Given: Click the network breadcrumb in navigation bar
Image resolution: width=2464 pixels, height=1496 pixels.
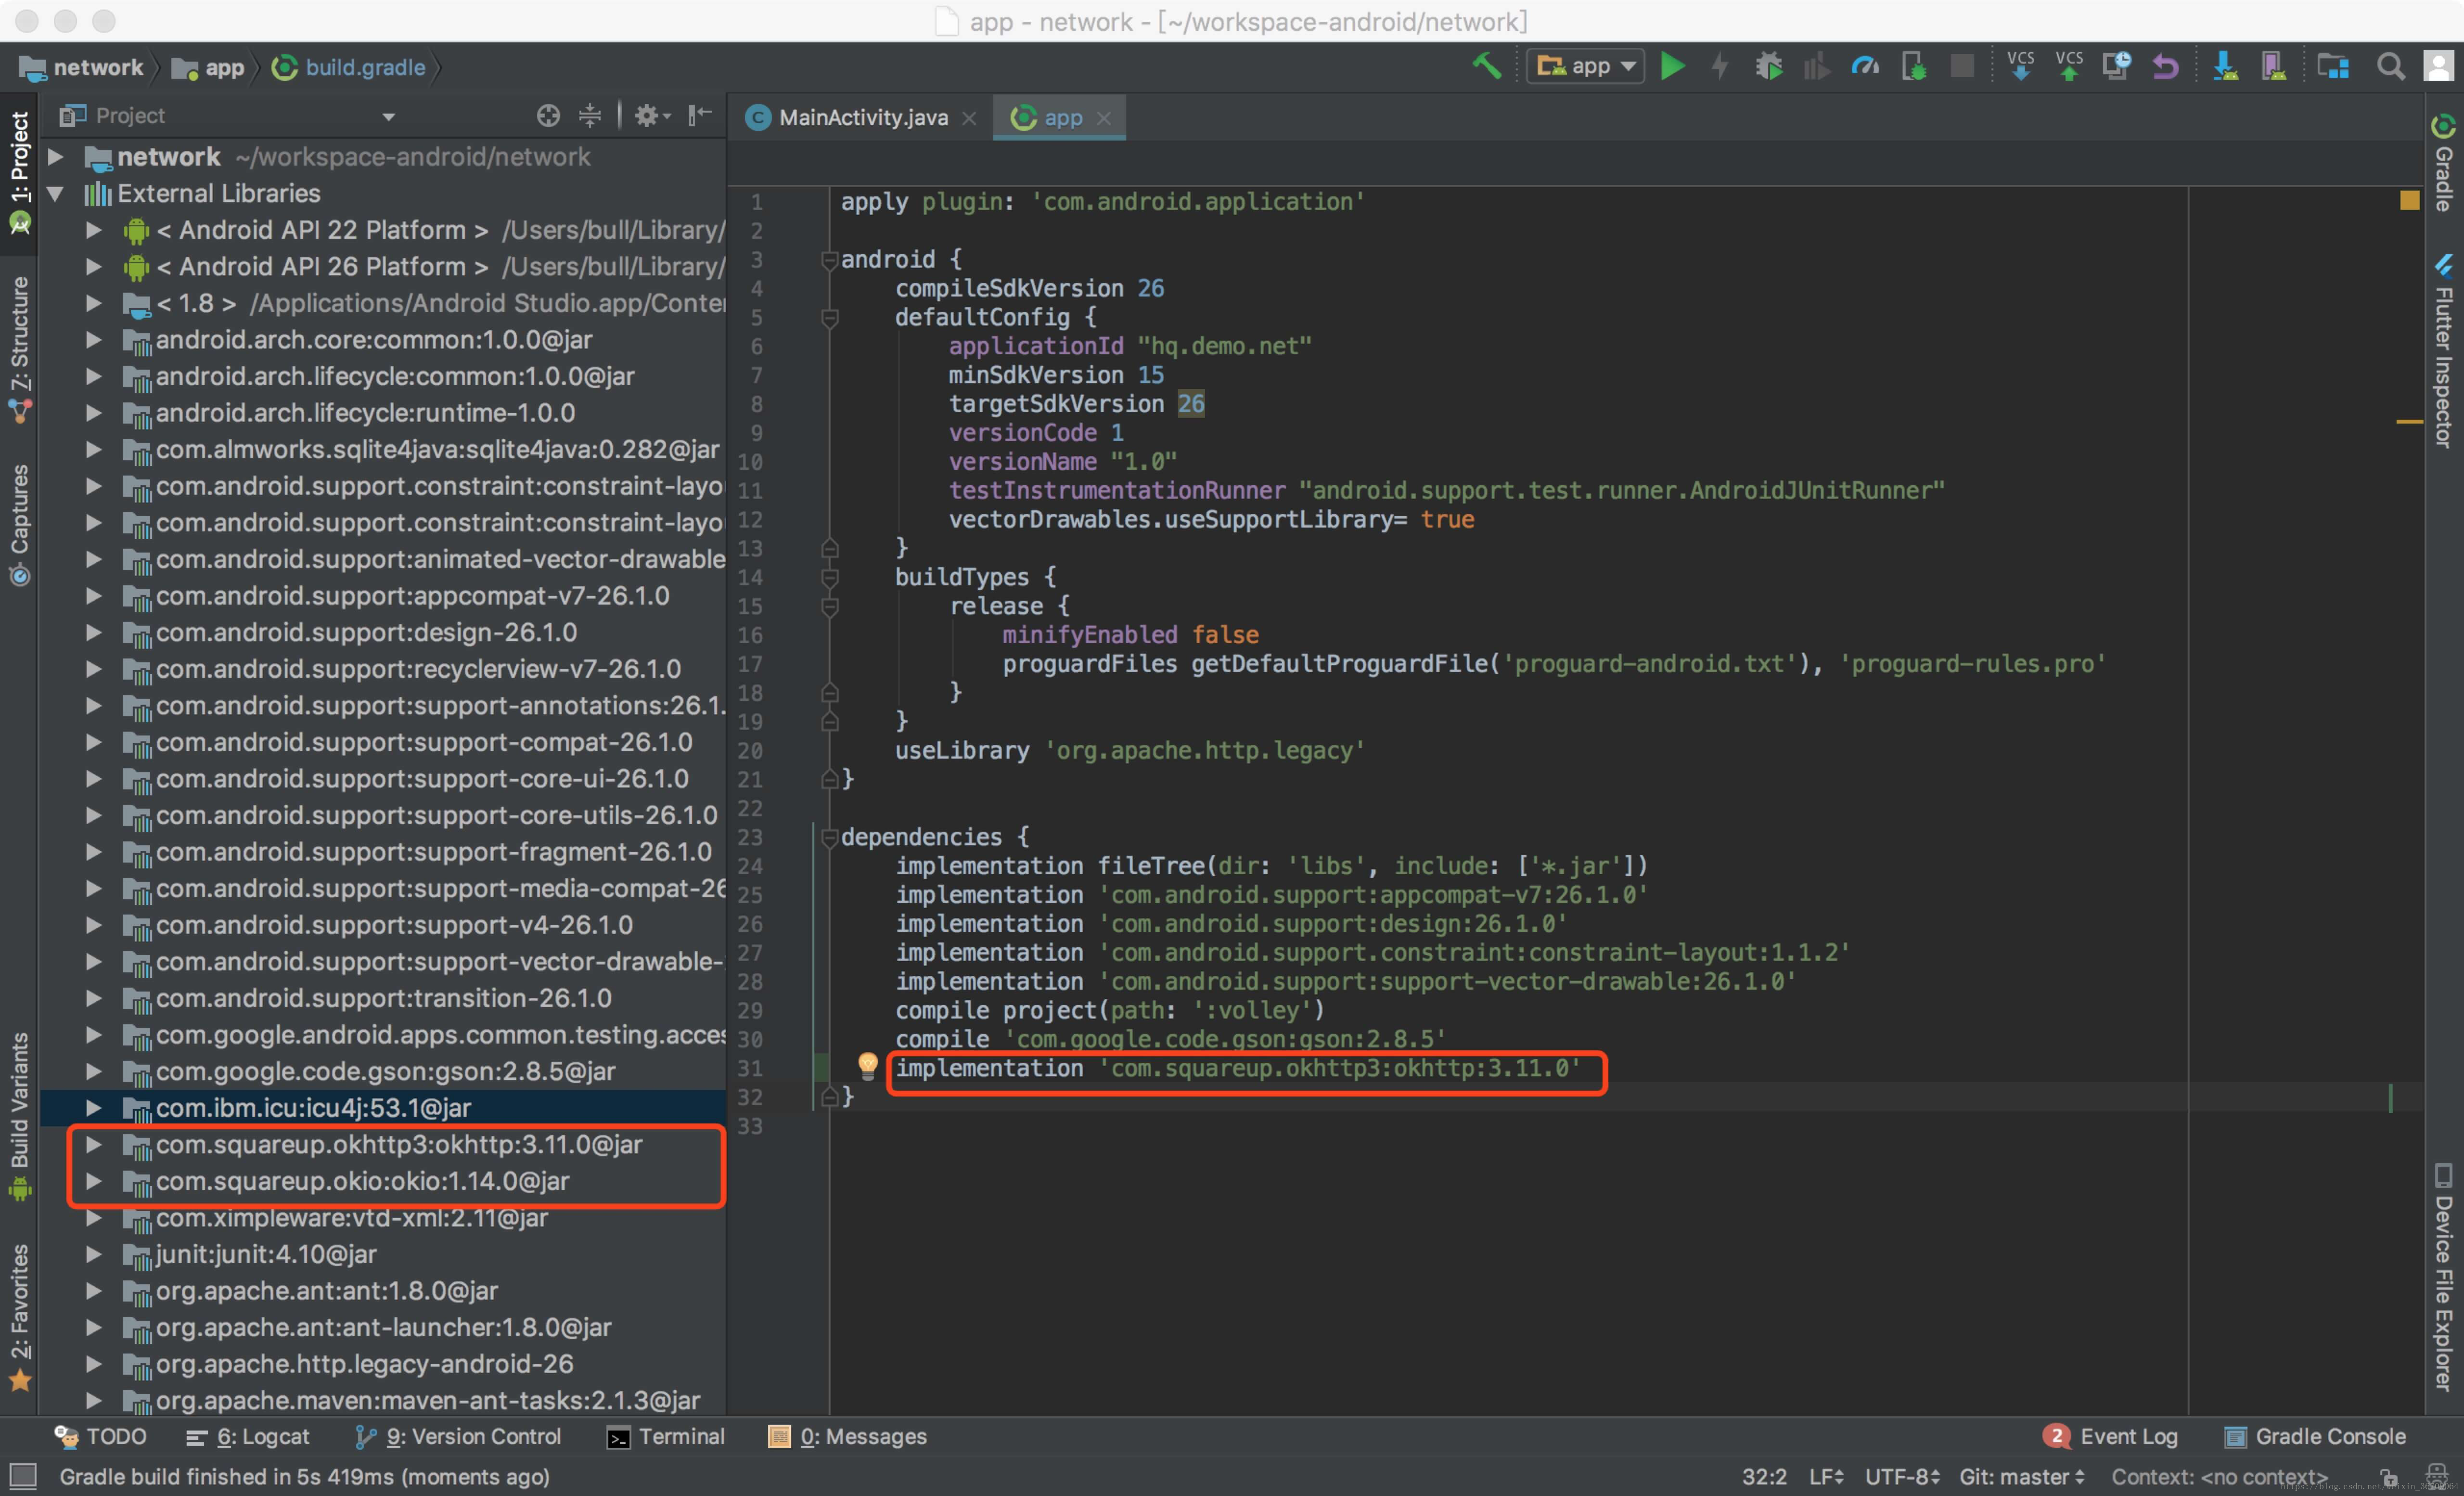Looking at the screenshot, I should point(82,68).
